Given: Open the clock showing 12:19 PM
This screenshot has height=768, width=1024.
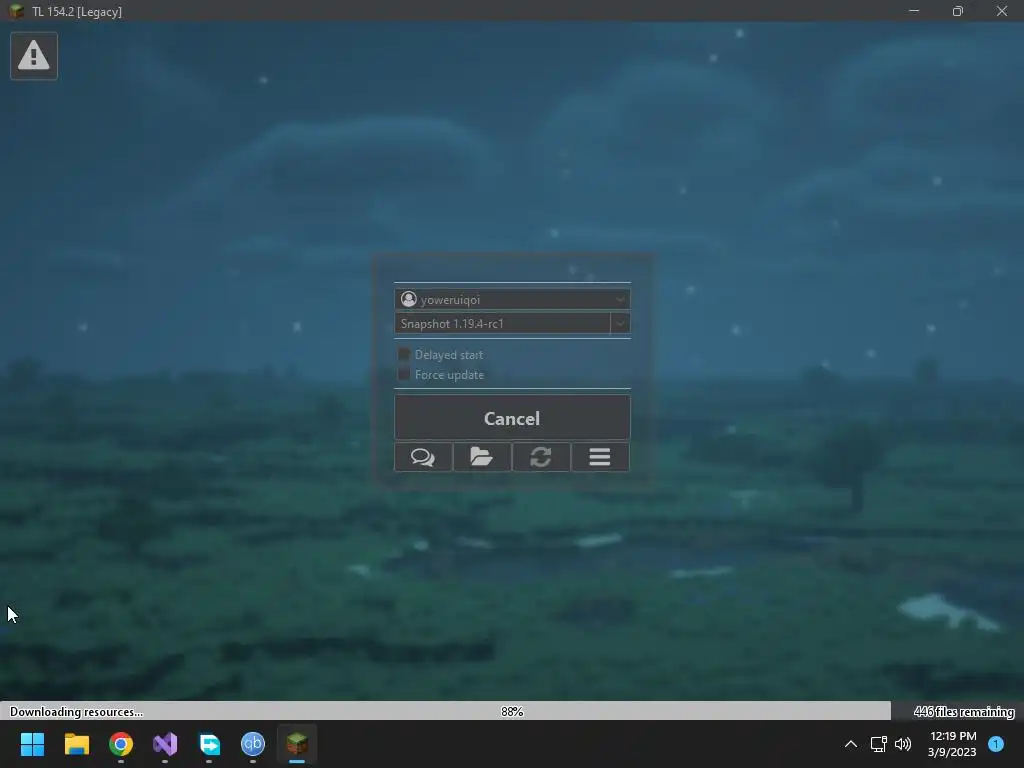Looking at the screenshot, I should point(952,744).
